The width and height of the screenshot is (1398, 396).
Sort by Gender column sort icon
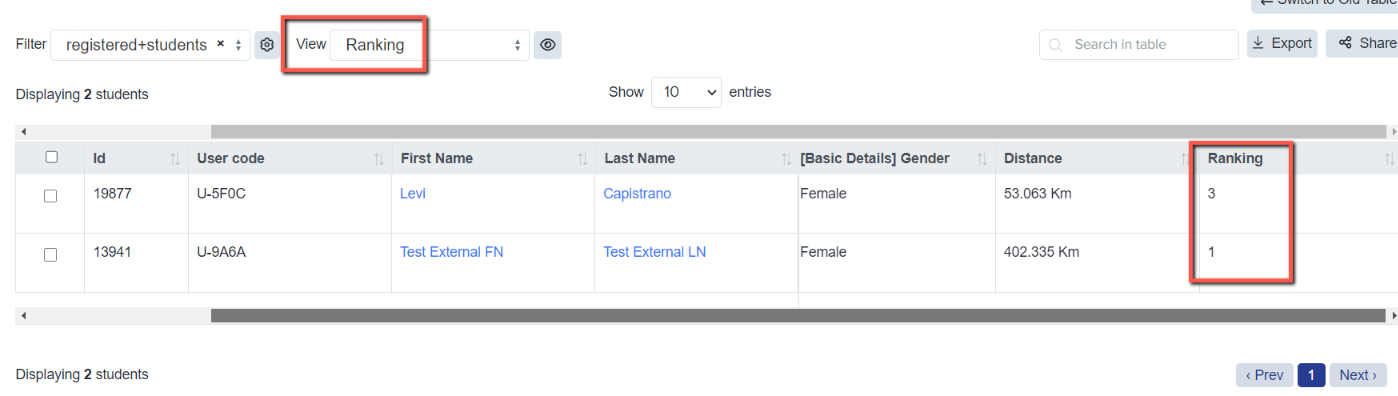click(x=982, y=159)
